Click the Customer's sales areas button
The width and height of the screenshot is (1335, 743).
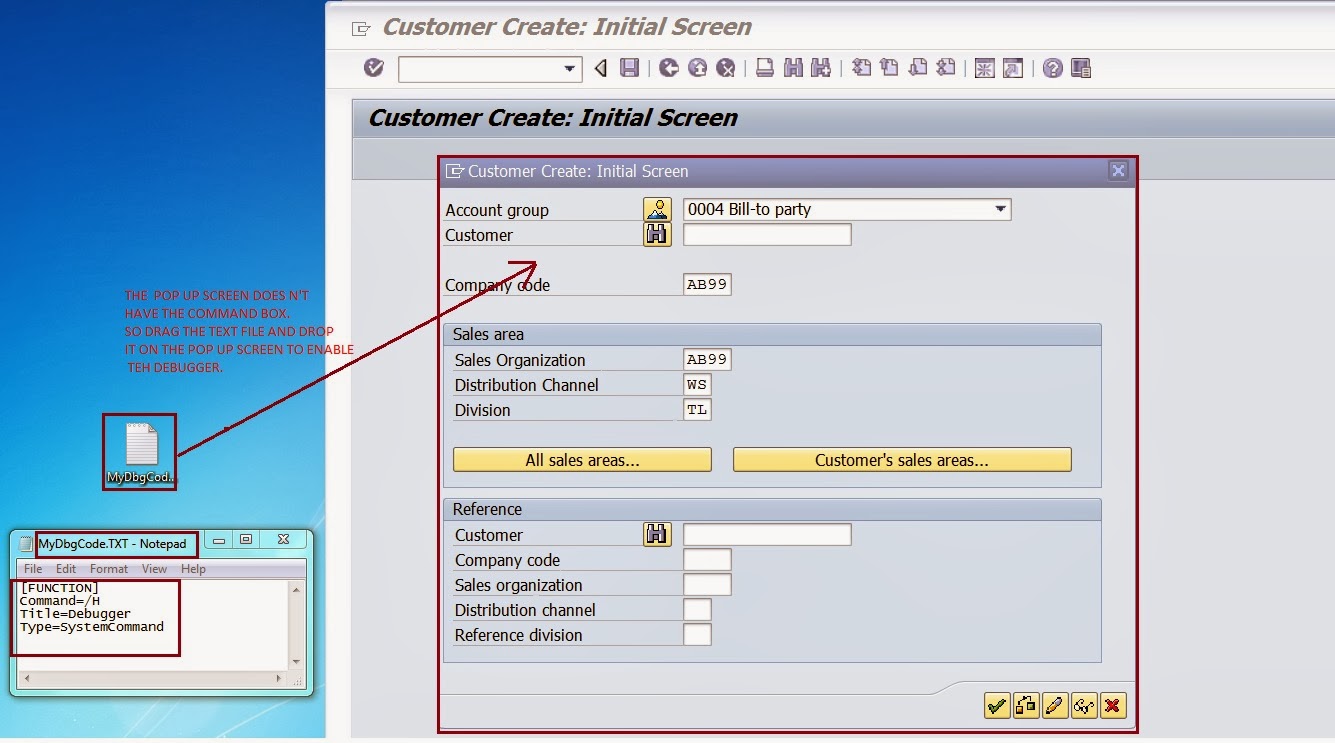pos(901,459)
